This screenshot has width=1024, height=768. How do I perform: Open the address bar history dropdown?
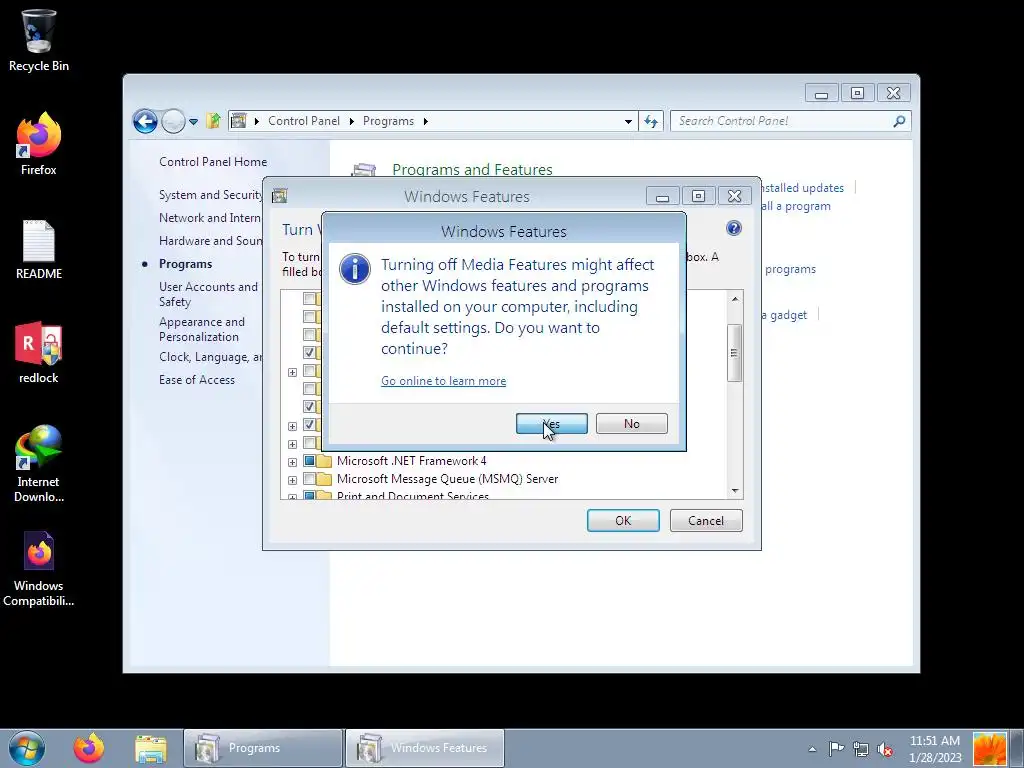[628, 121]
